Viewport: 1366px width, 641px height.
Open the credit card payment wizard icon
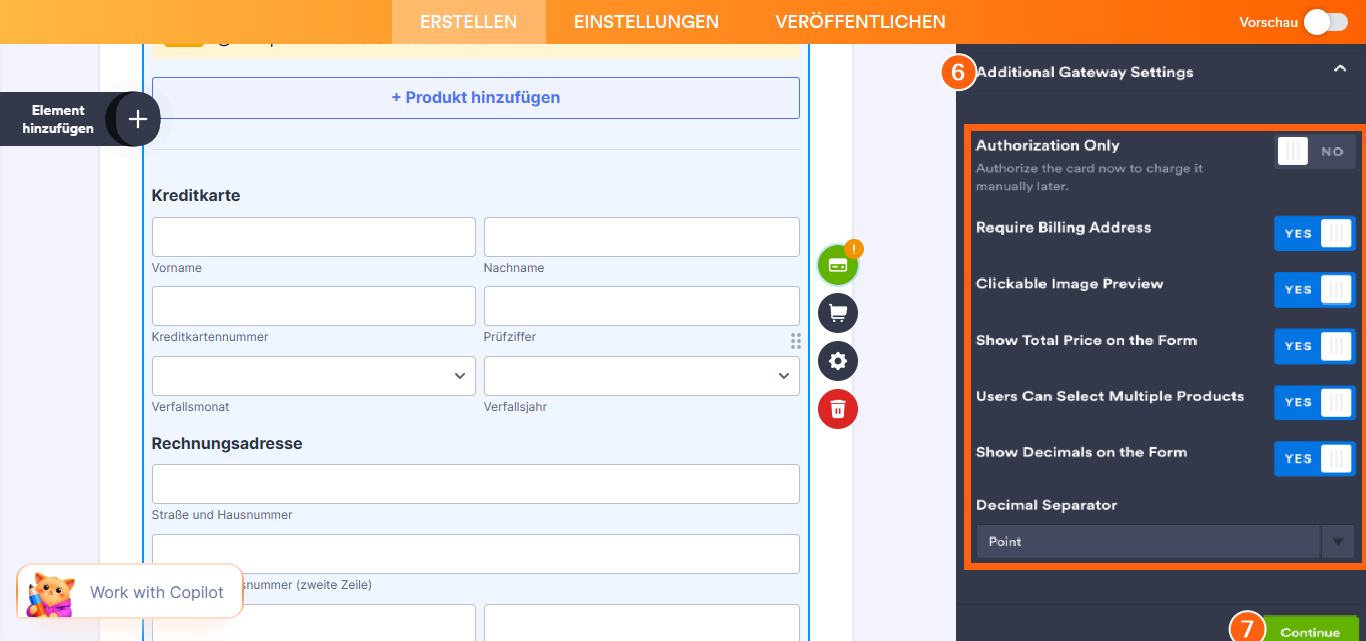[x=838, y=265]
